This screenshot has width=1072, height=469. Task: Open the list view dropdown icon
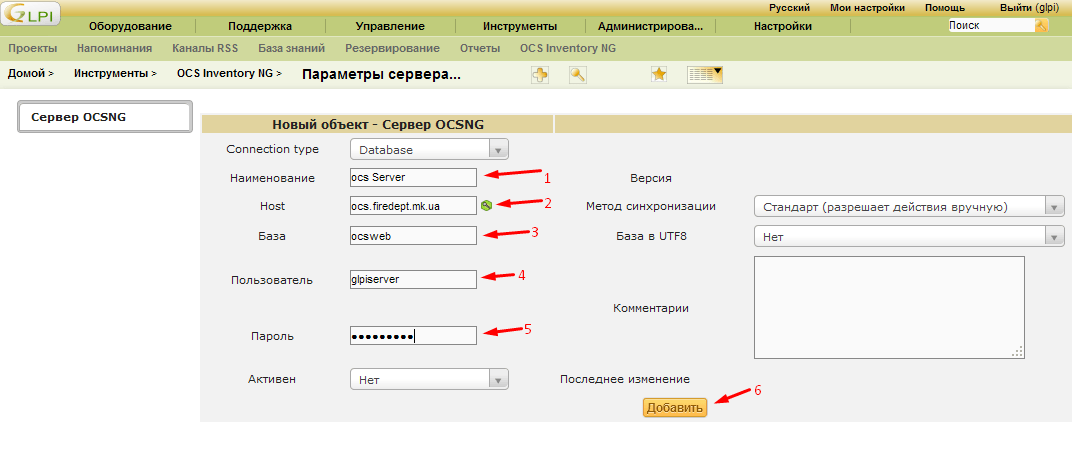tap(705, 75)
